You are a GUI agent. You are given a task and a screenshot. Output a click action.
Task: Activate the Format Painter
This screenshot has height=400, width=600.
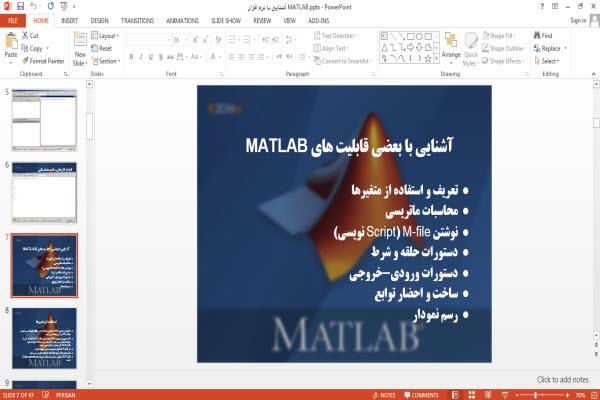pos(43,61)
